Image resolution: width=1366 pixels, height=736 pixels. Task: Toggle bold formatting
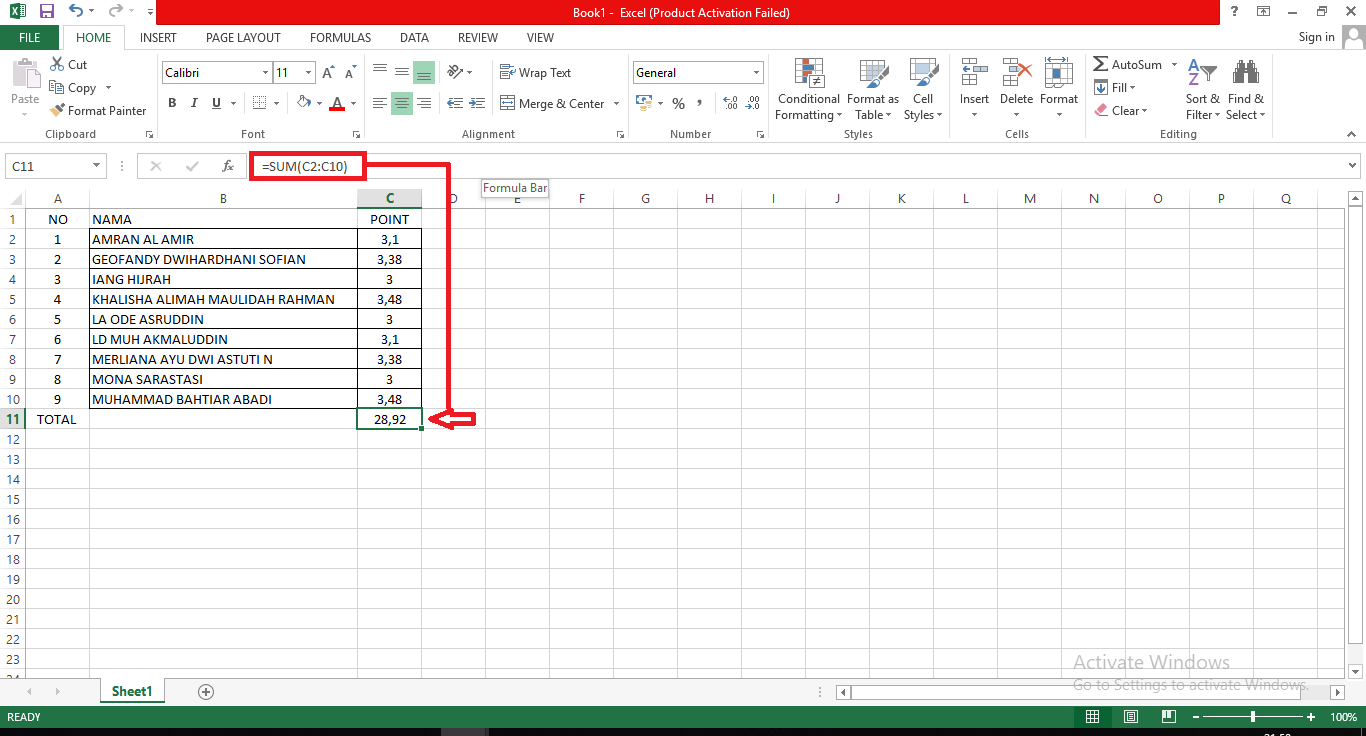coord(171,102)
